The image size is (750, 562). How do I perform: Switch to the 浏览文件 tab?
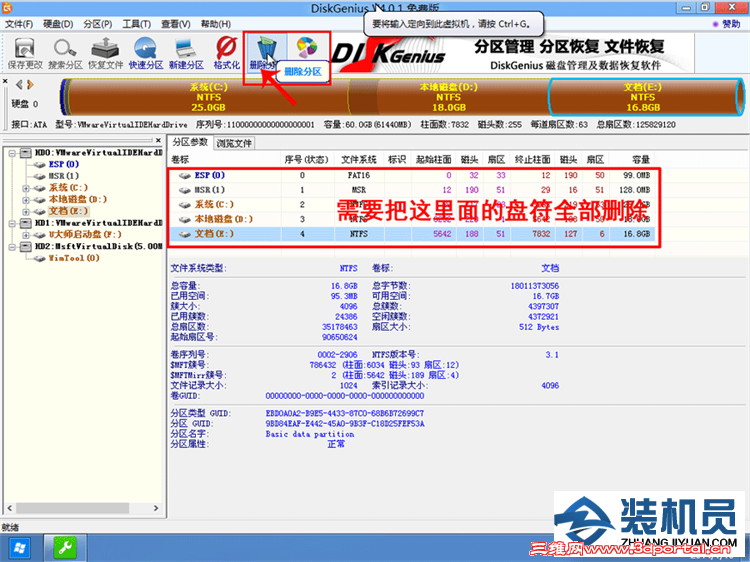233,143
